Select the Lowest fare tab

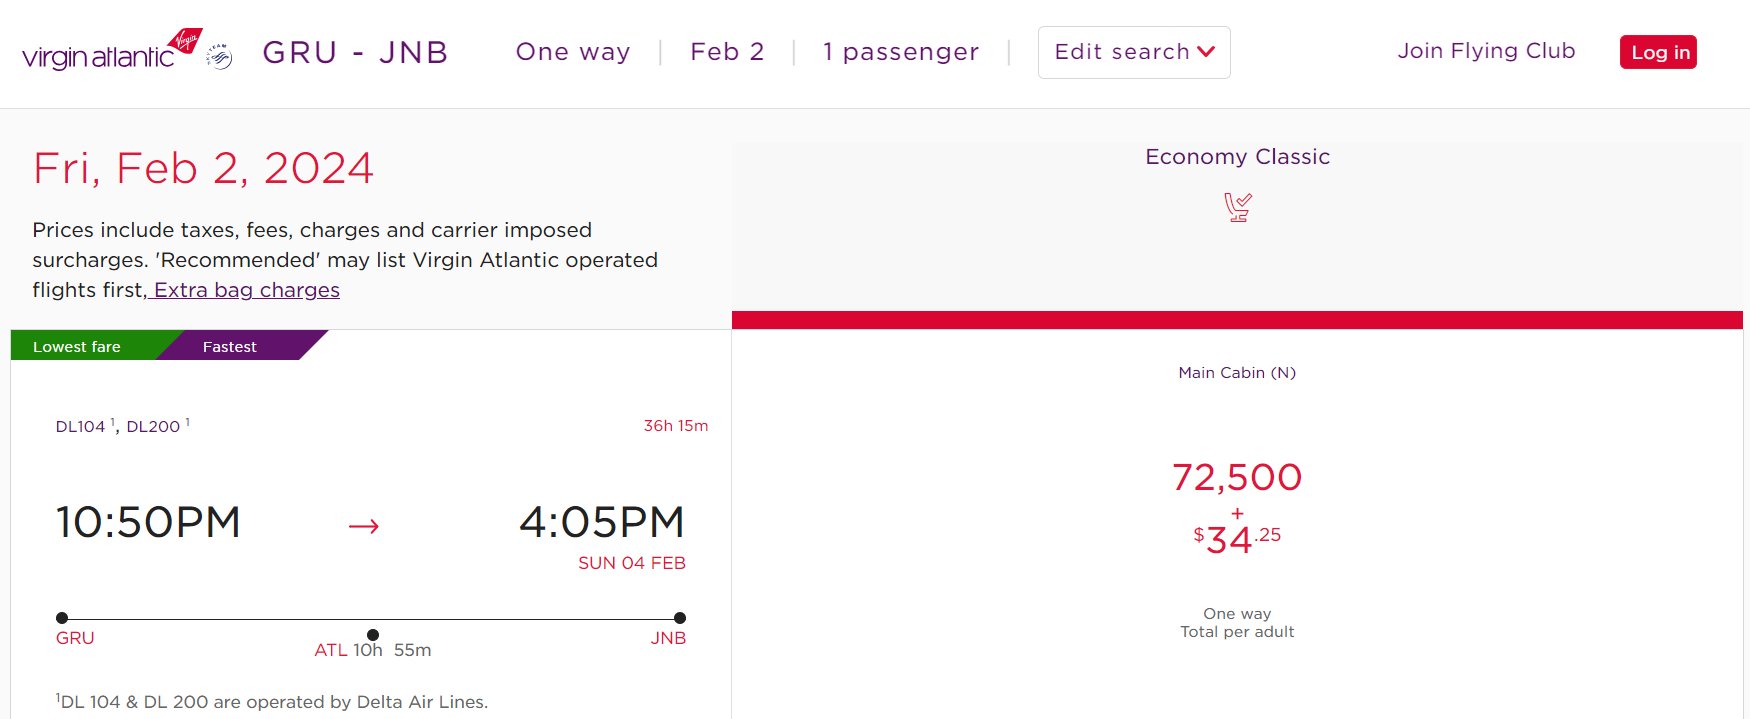coord(77,347)
